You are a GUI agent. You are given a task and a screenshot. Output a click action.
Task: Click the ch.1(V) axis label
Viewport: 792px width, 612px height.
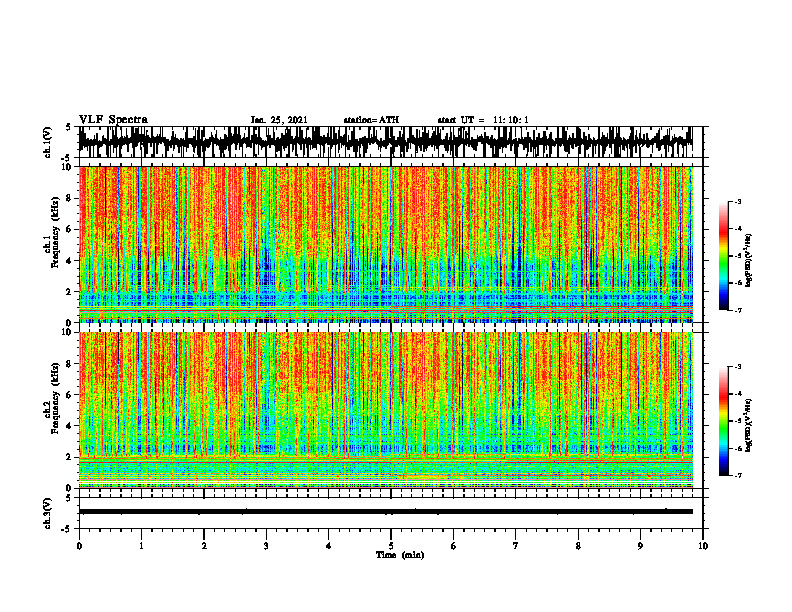[48, 142]
